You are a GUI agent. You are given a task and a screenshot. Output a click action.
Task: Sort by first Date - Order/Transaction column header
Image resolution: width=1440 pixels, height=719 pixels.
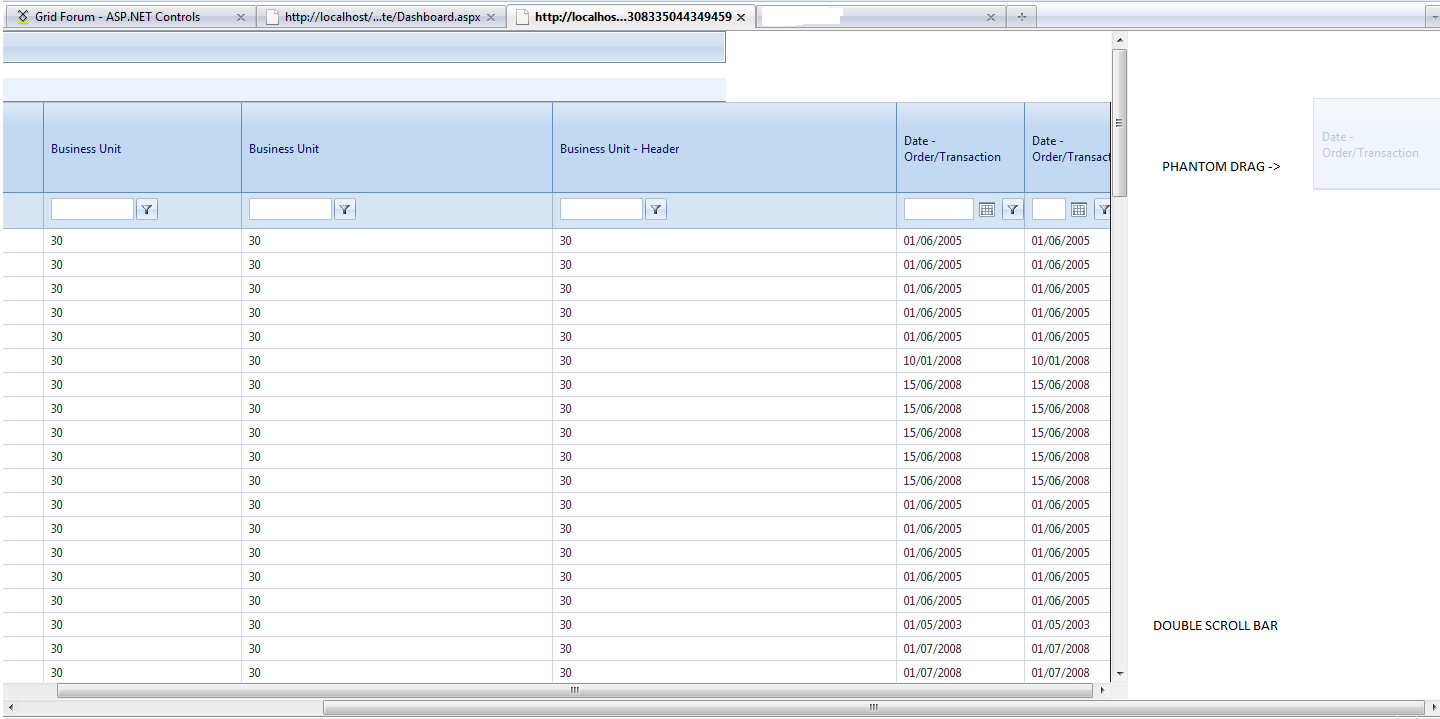[x=952, y=149]
